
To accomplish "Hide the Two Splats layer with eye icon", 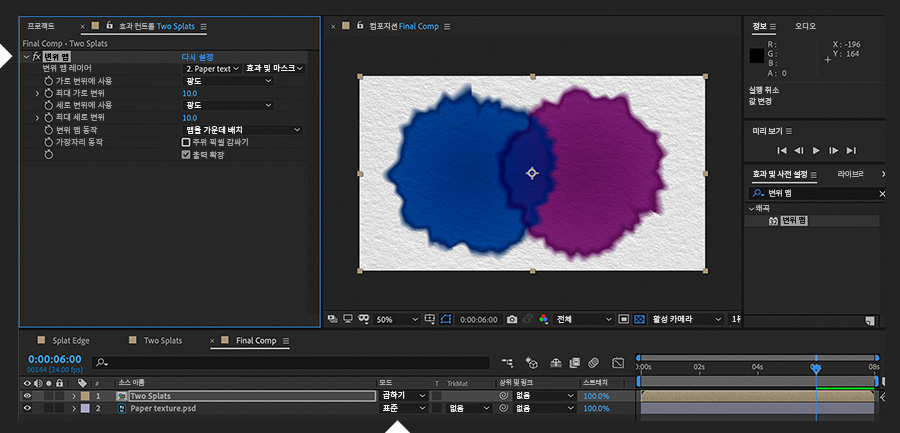I will tap(27, 396).
